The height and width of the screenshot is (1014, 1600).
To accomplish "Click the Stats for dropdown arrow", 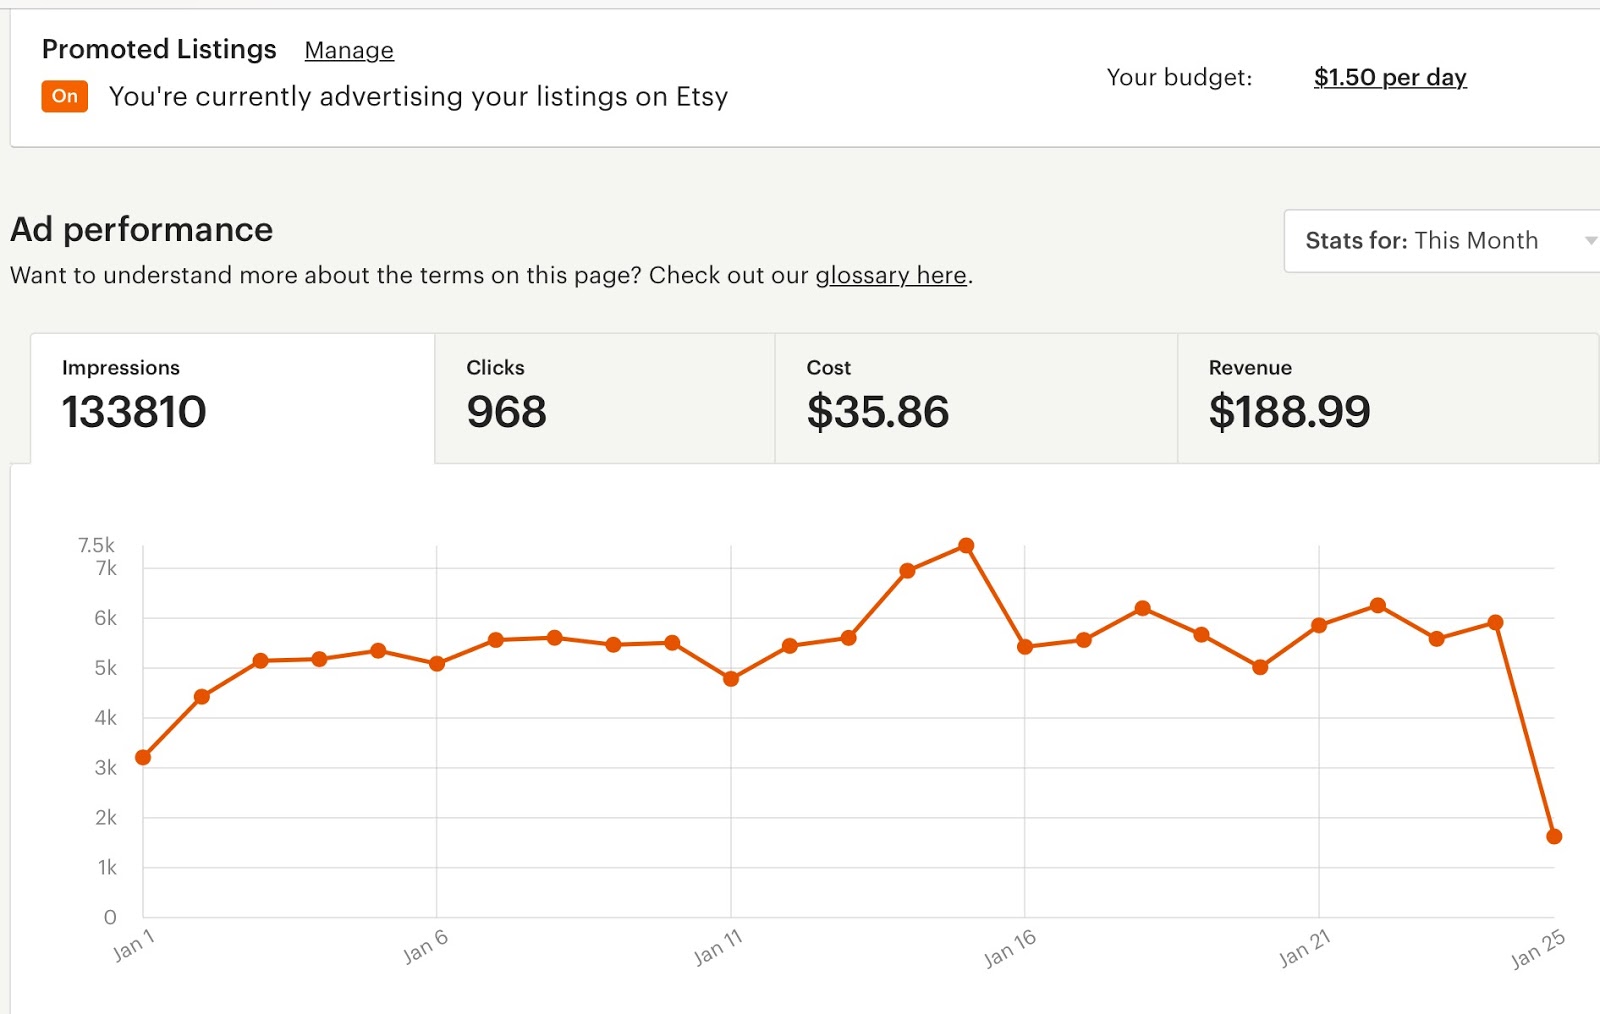I will [x=1590, y=241].
